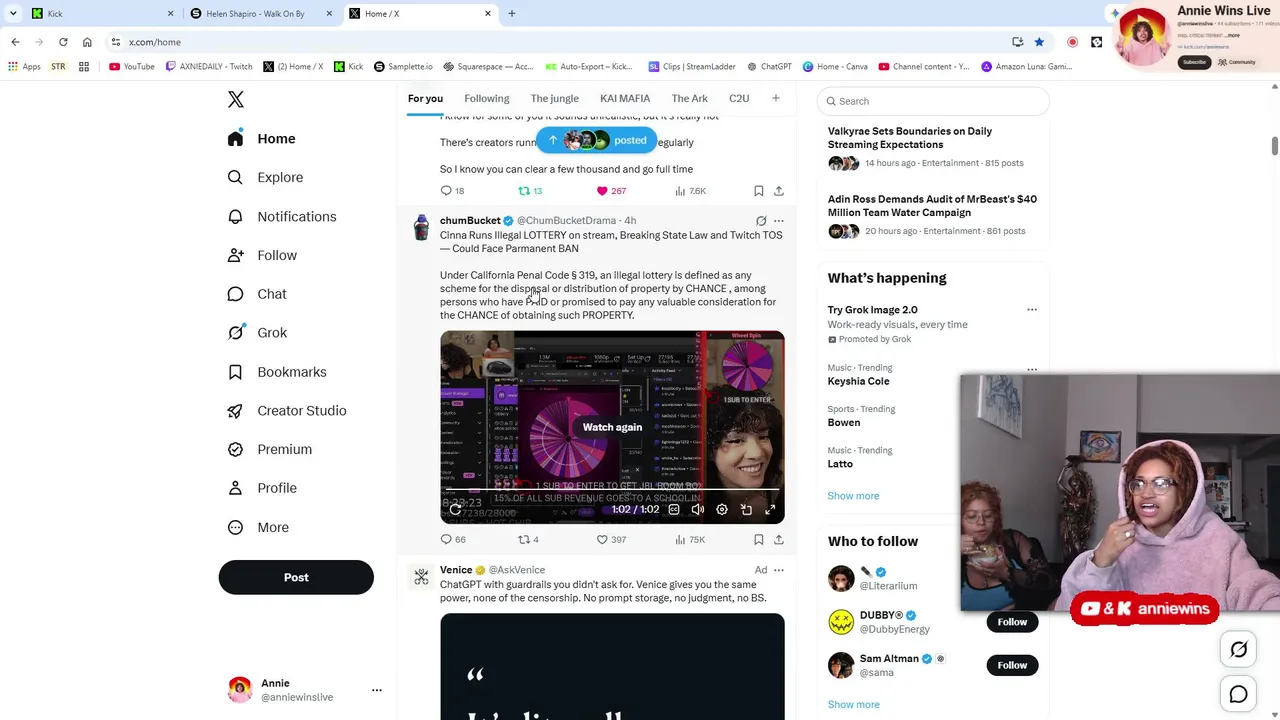Follow DUBBY®
Viewport: 1280px width, 720px height.
tap(1012, 622)
